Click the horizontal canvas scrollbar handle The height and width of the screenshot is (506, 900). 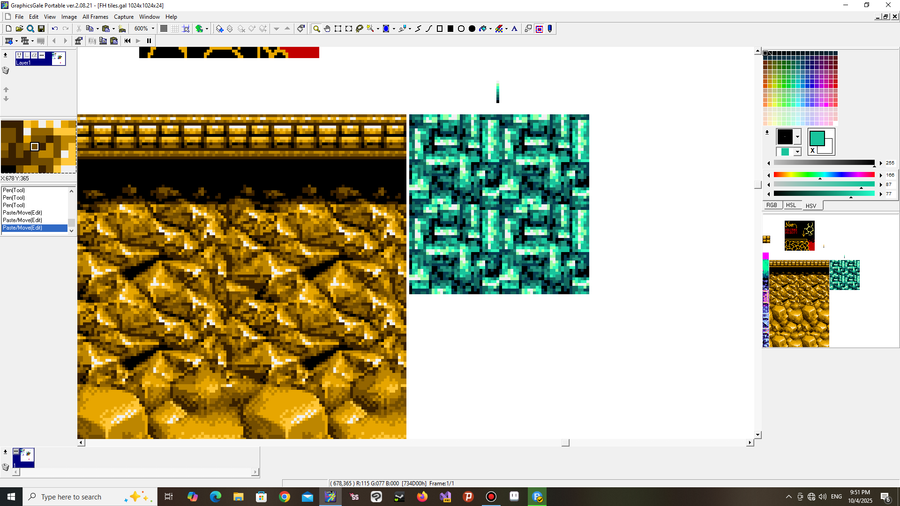tap(565, 443)
